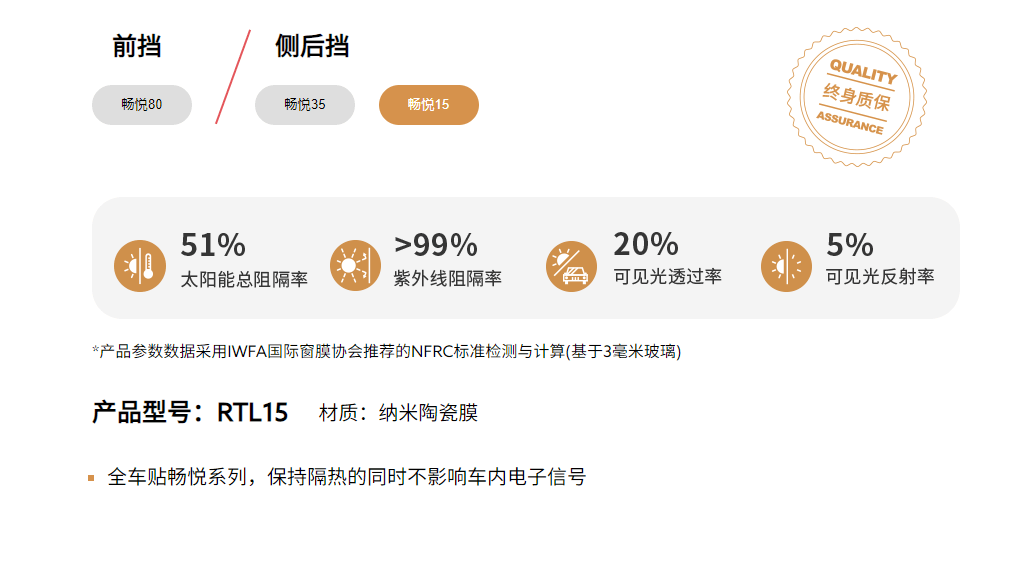Click the 51% solar rejection value
Image resolution: width=1013 pixels, height=587 pixels.
(x=213, y=245)
